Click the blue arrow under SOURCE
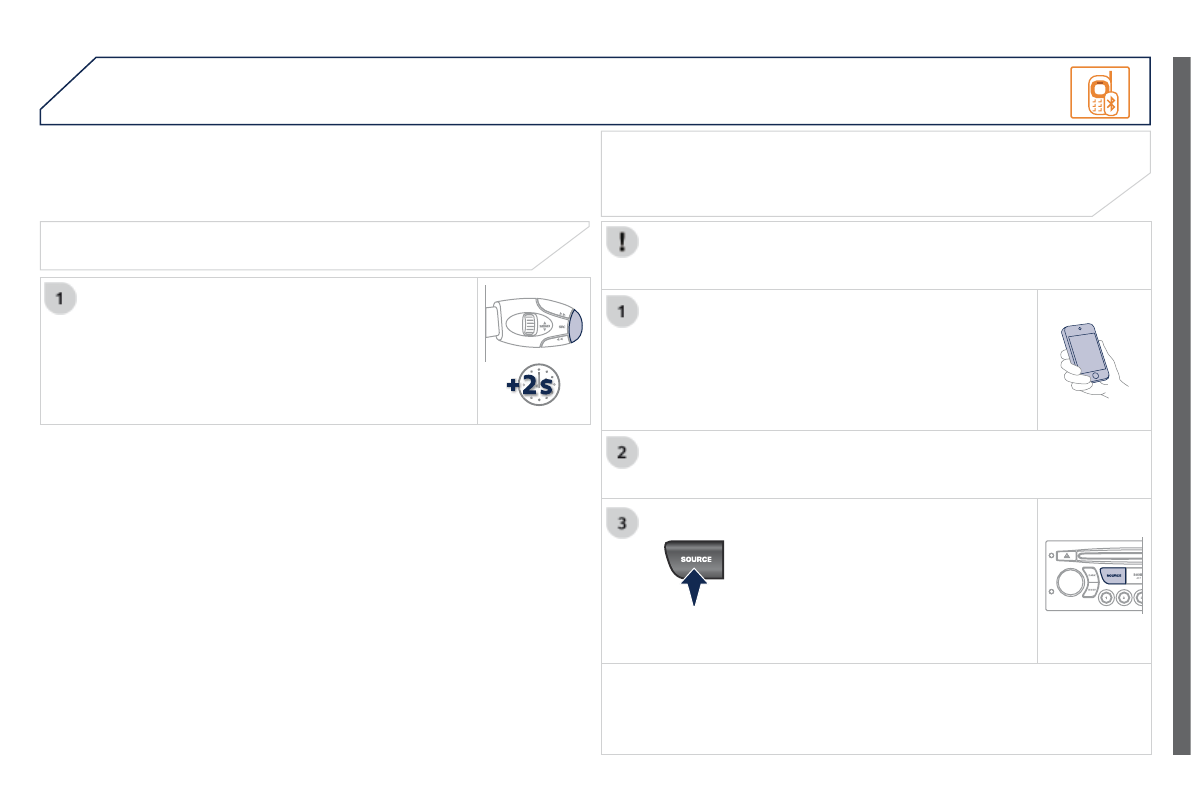 (694, 587)
